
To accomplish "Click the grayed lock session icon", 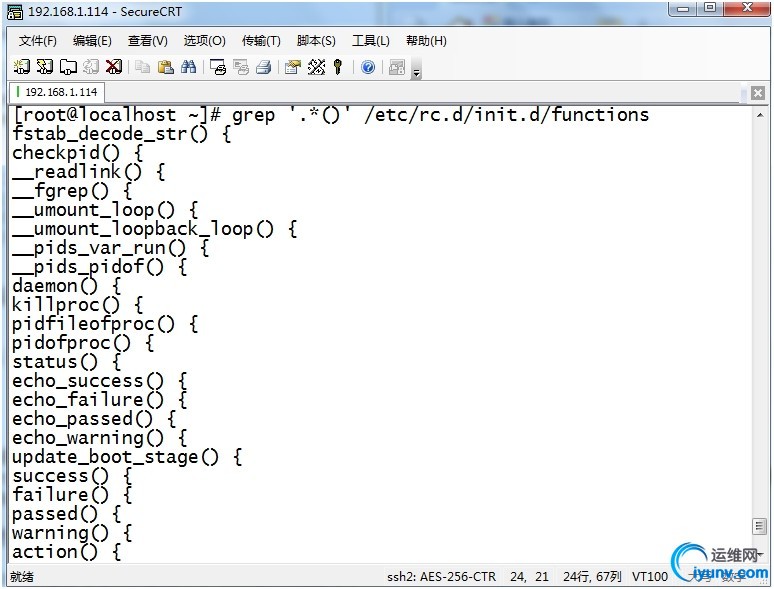I will point(397,67).
